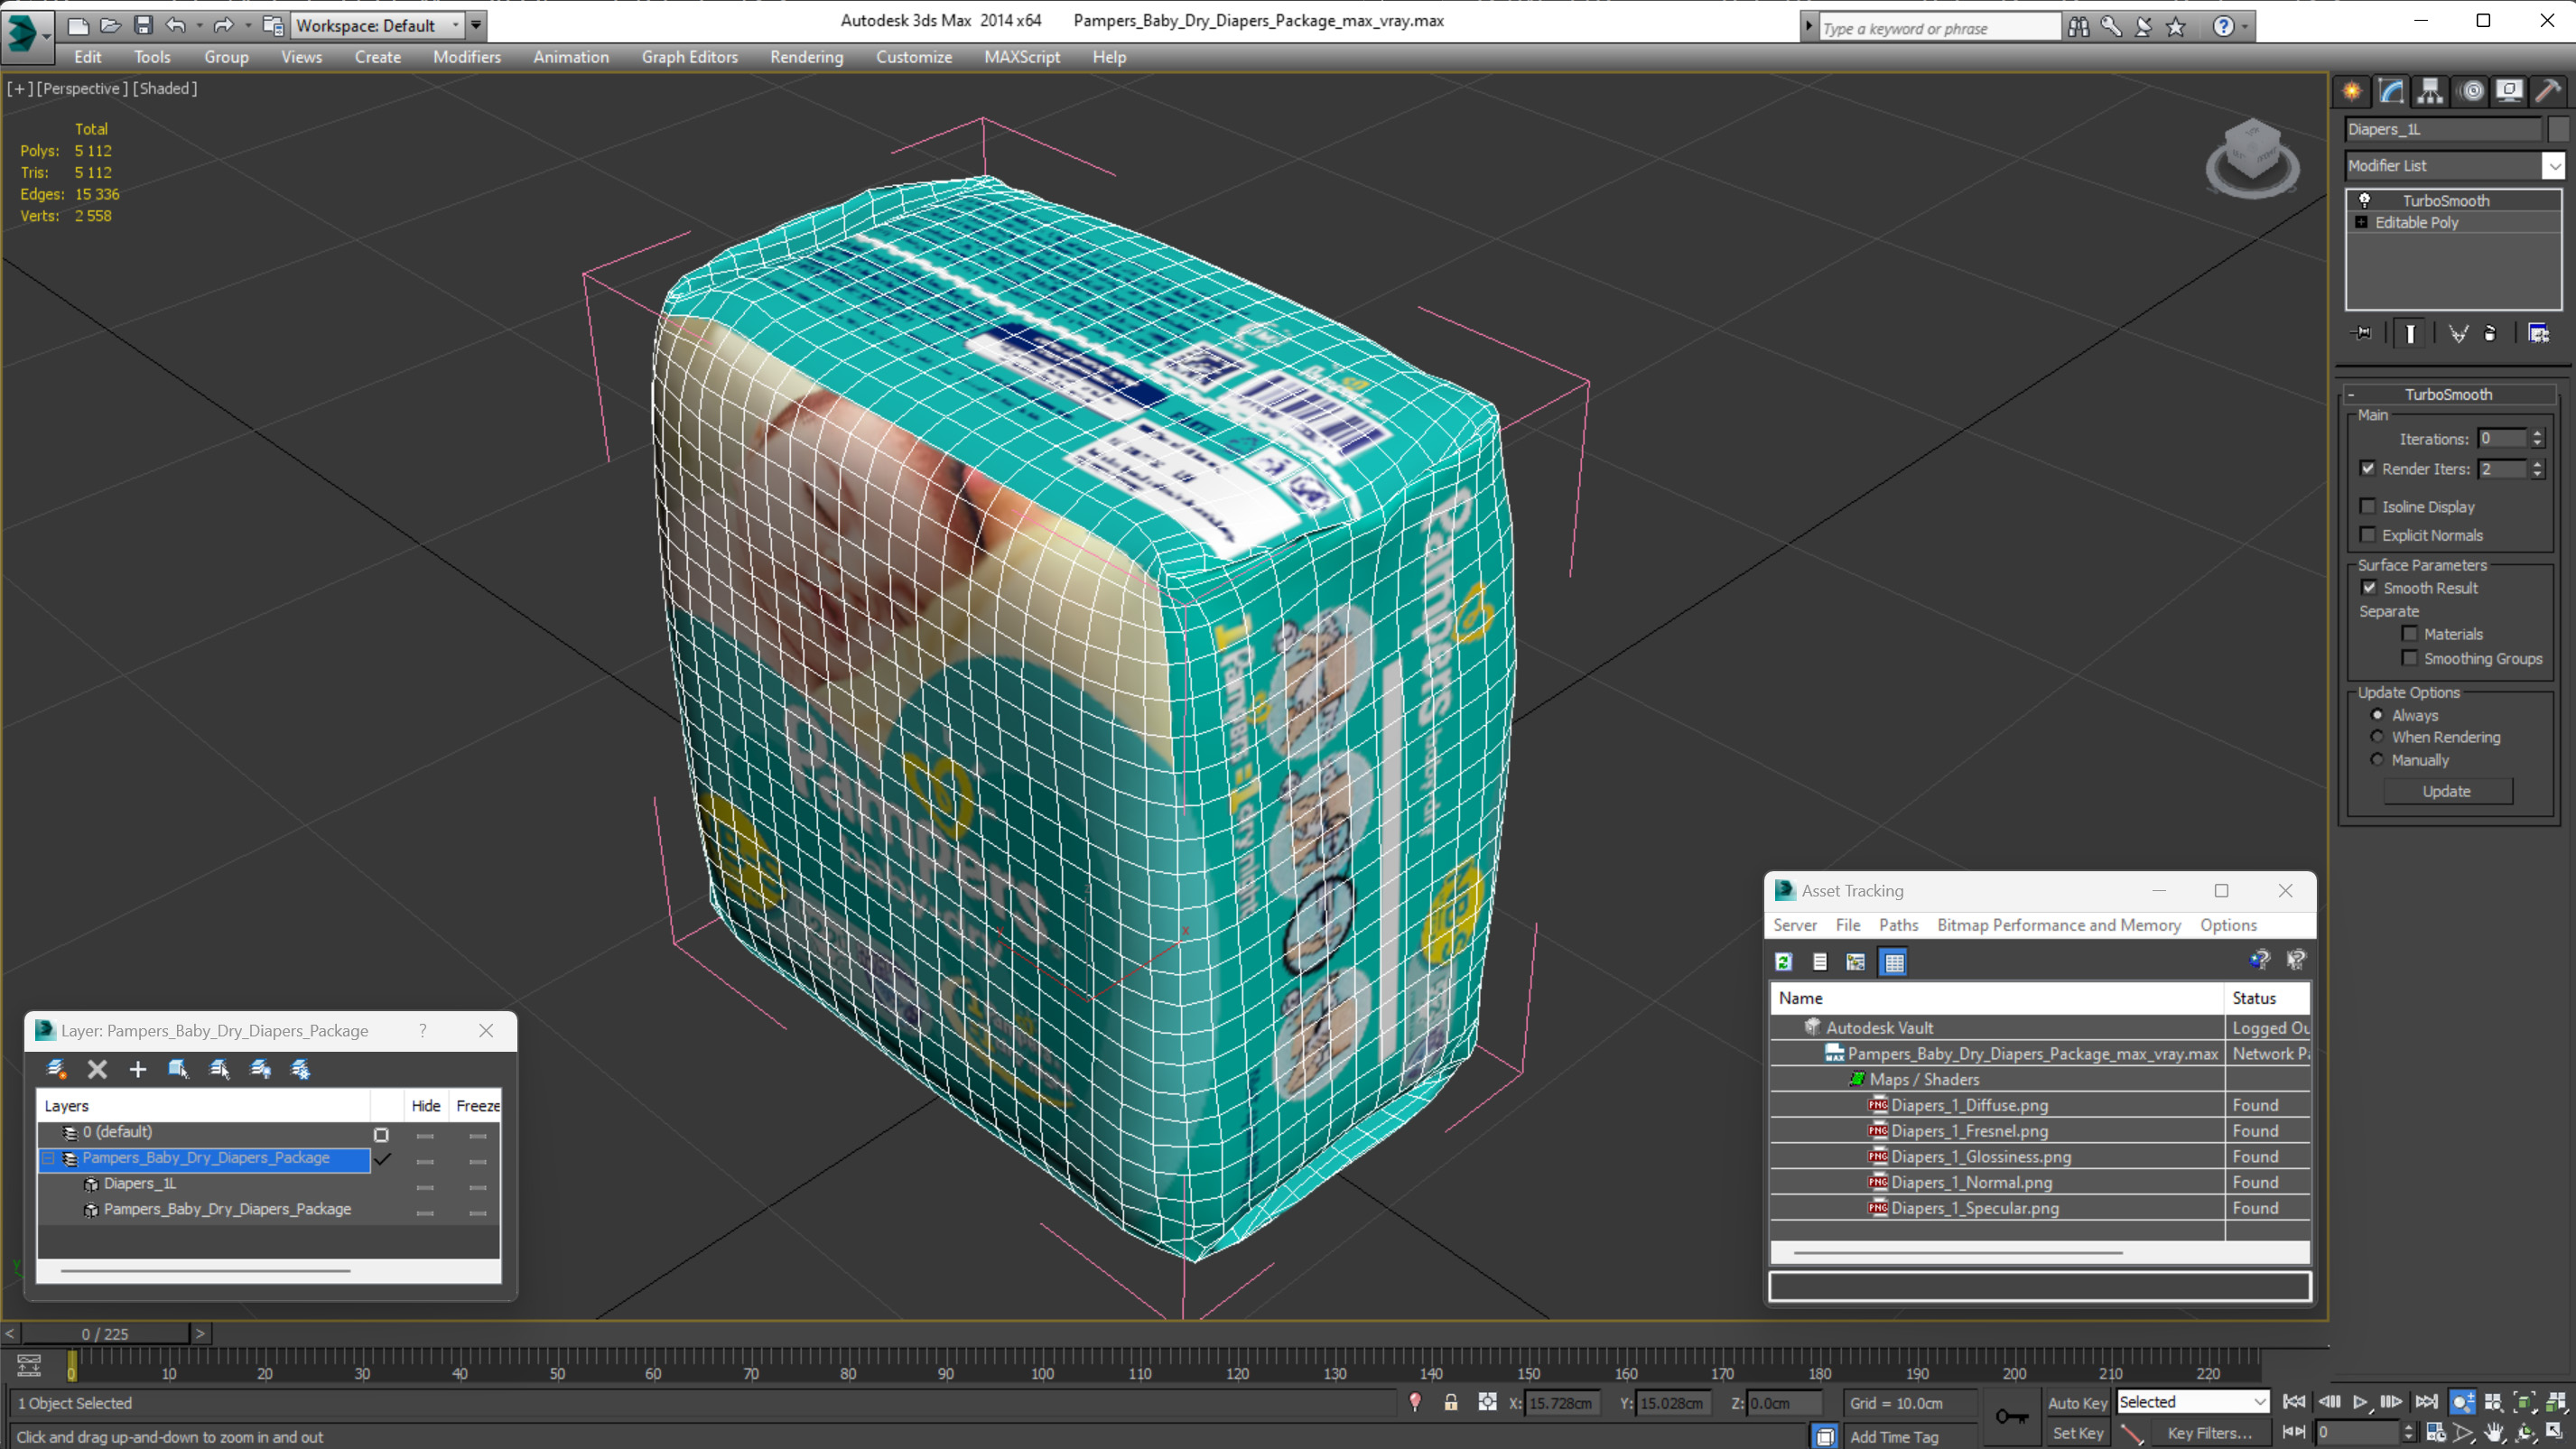This screenshot has height=1449, width=2576.
Task: Click the New Scene icon
Action: click(78, 25)
